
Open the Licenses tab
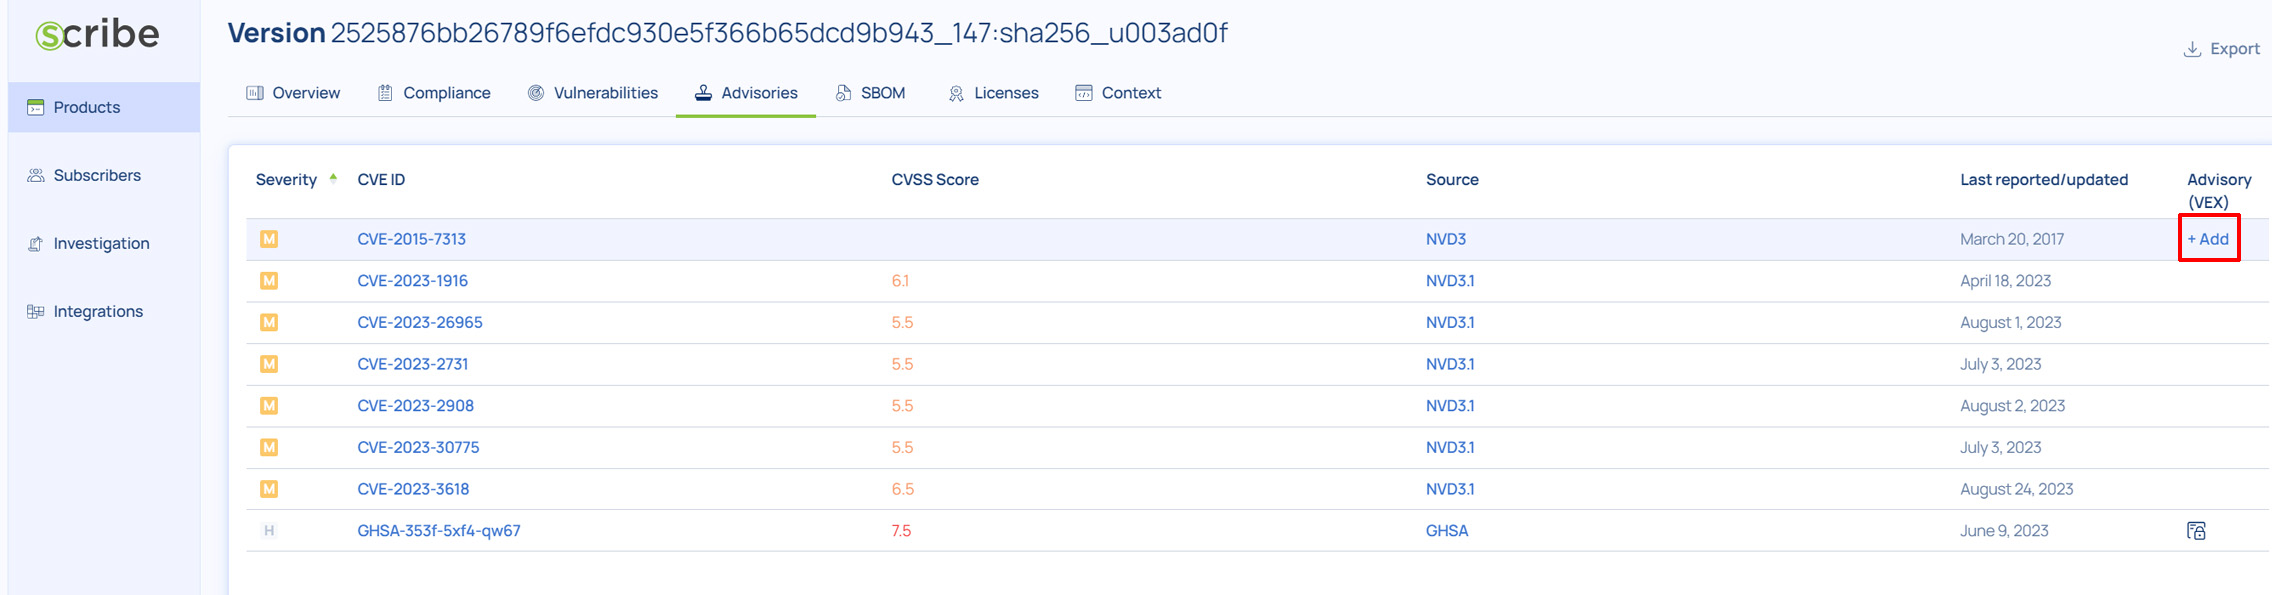[993, 93]
